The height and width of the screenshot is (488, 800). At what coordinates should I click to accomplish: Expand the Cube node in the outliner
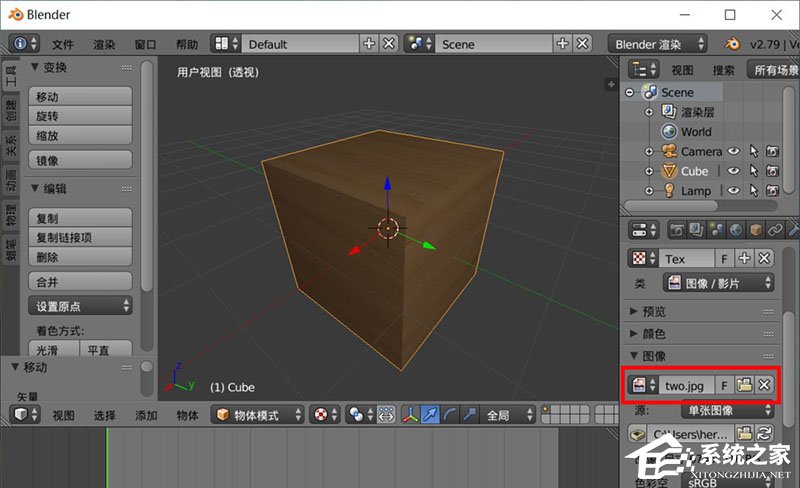pyautogui.click(x=649, y=171)
